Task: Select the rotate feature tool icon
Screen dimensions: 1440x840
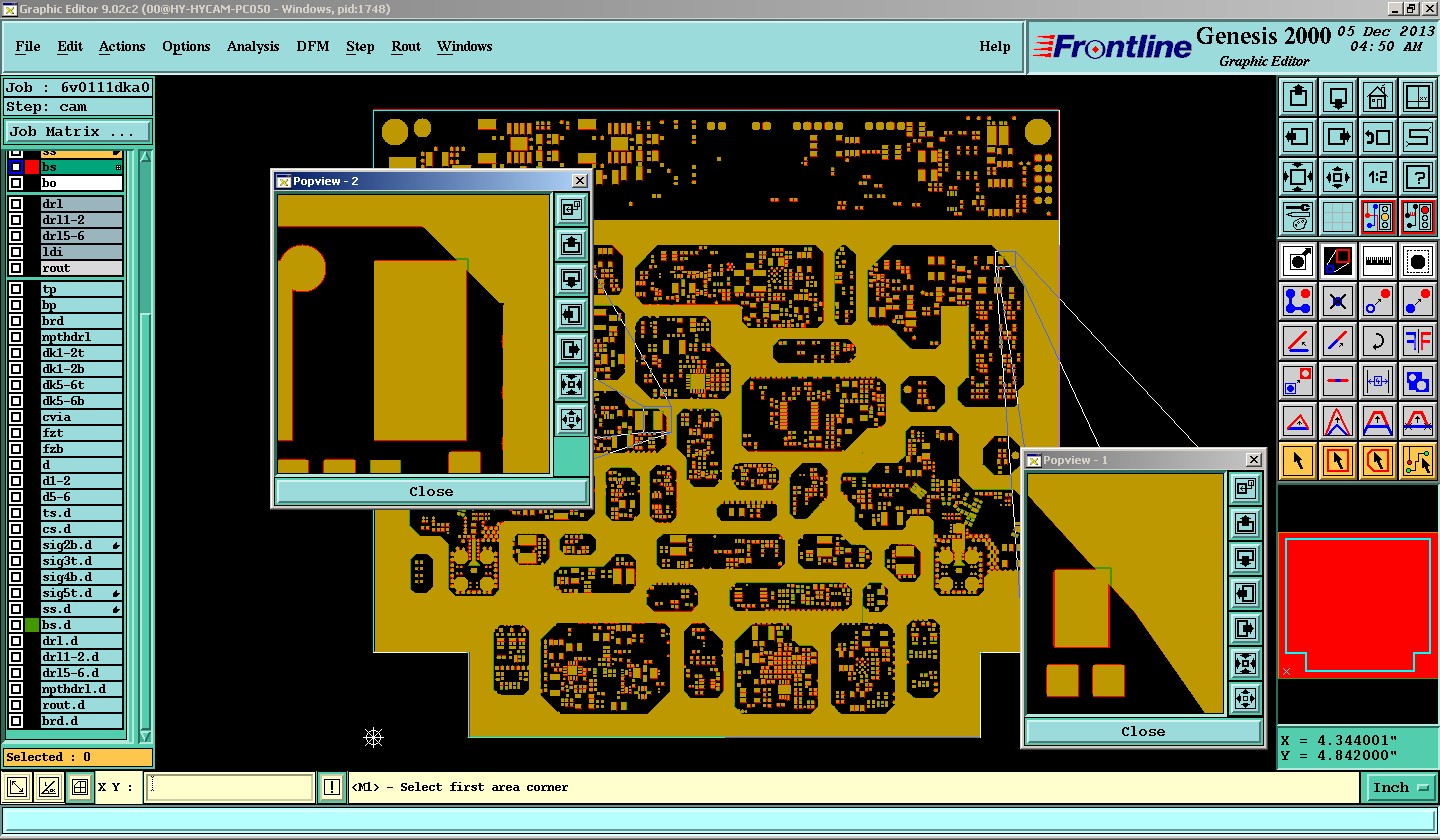Action: pyautogui.click(x=1378, y=341)
